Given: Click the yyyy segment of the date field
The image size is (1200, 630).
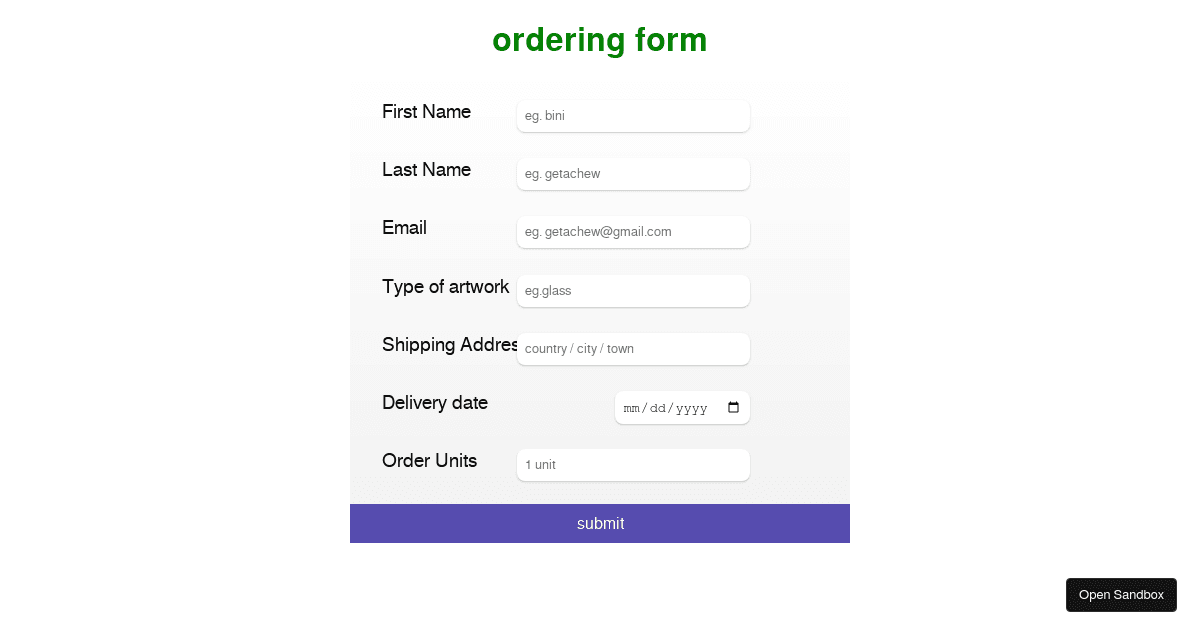Looking at the screenshot, I should tap(692, 407).
